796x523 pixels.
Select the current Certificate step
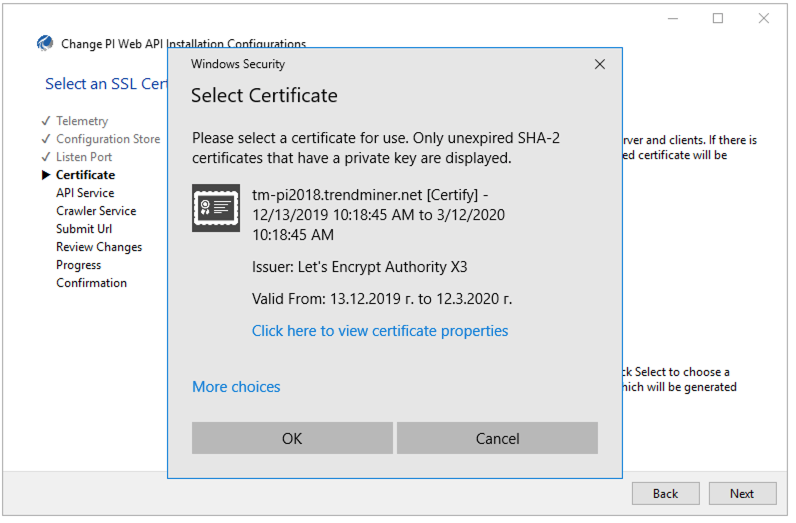pyautogui.click(x=85, y=175)
